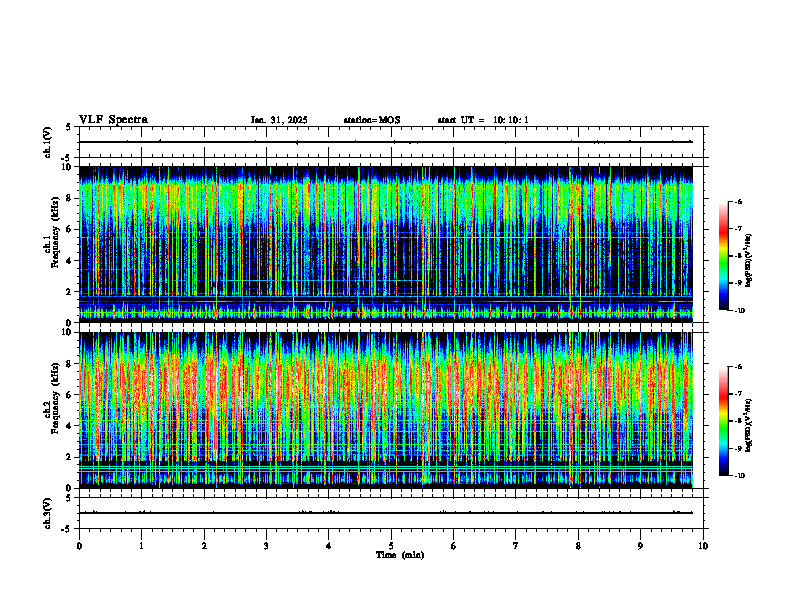Viewport: 792px width, 612px height.
Task: Click the "station=MOS" header label
Action: [x=372, y=120]
